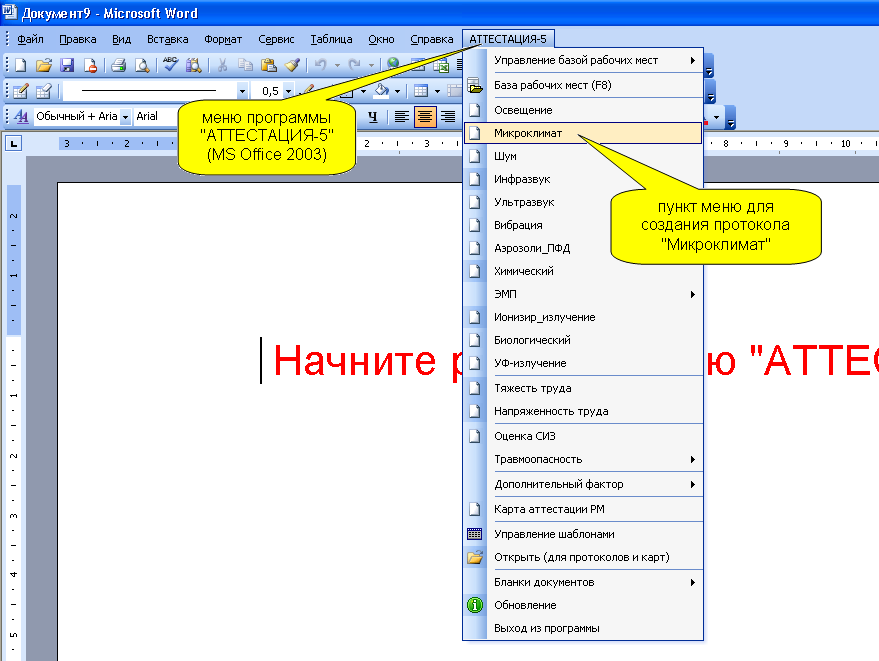
Task: Open the Undo history dropdown arrow
Action: point(337,66)
